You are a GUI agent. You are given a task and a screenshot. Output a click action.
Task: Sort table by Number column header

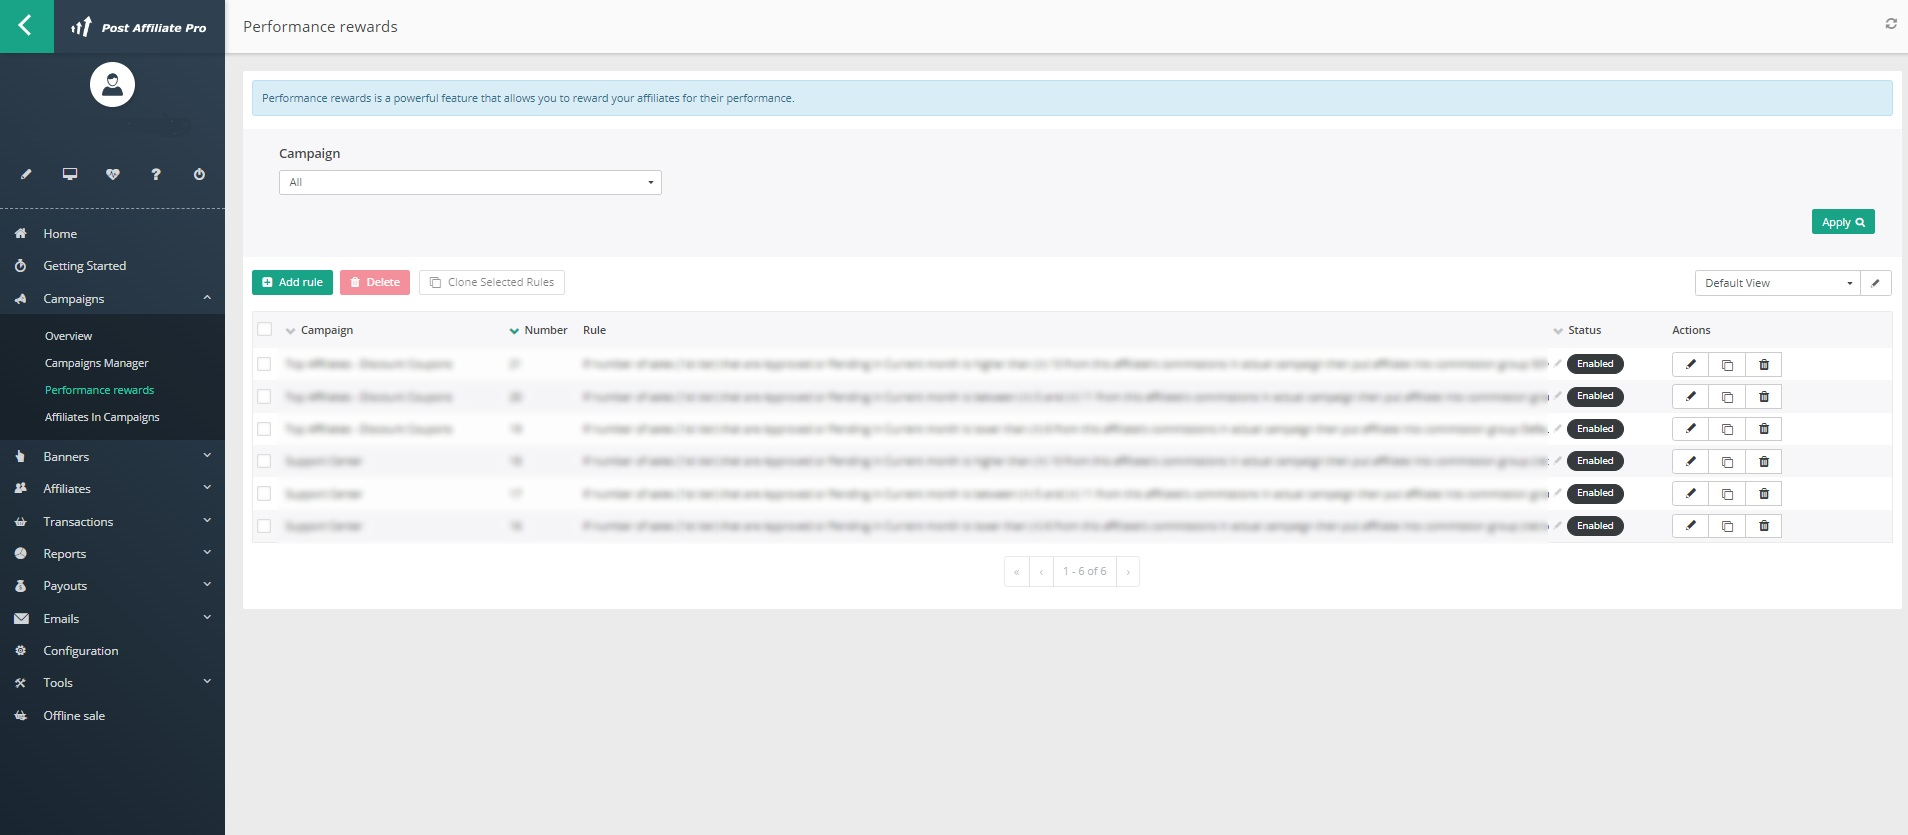(x=545, y=330)
